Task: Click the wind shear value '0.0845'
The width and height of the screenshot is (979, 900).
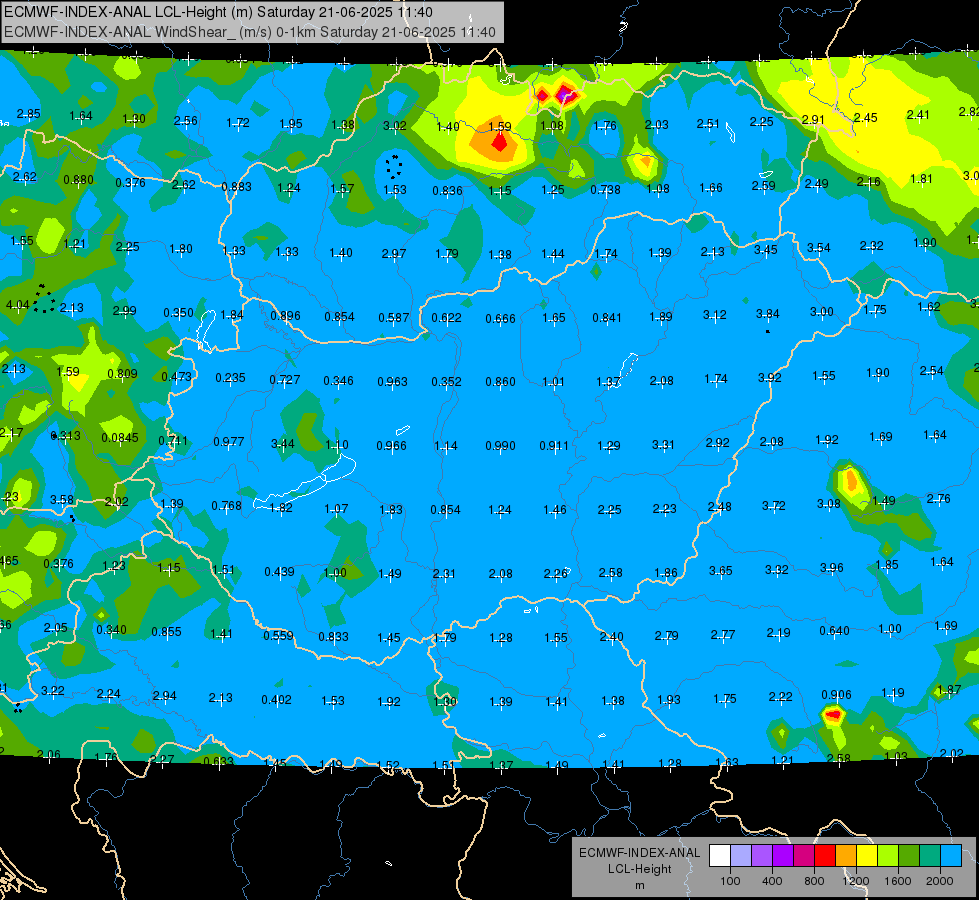Action: click(120, 438)
